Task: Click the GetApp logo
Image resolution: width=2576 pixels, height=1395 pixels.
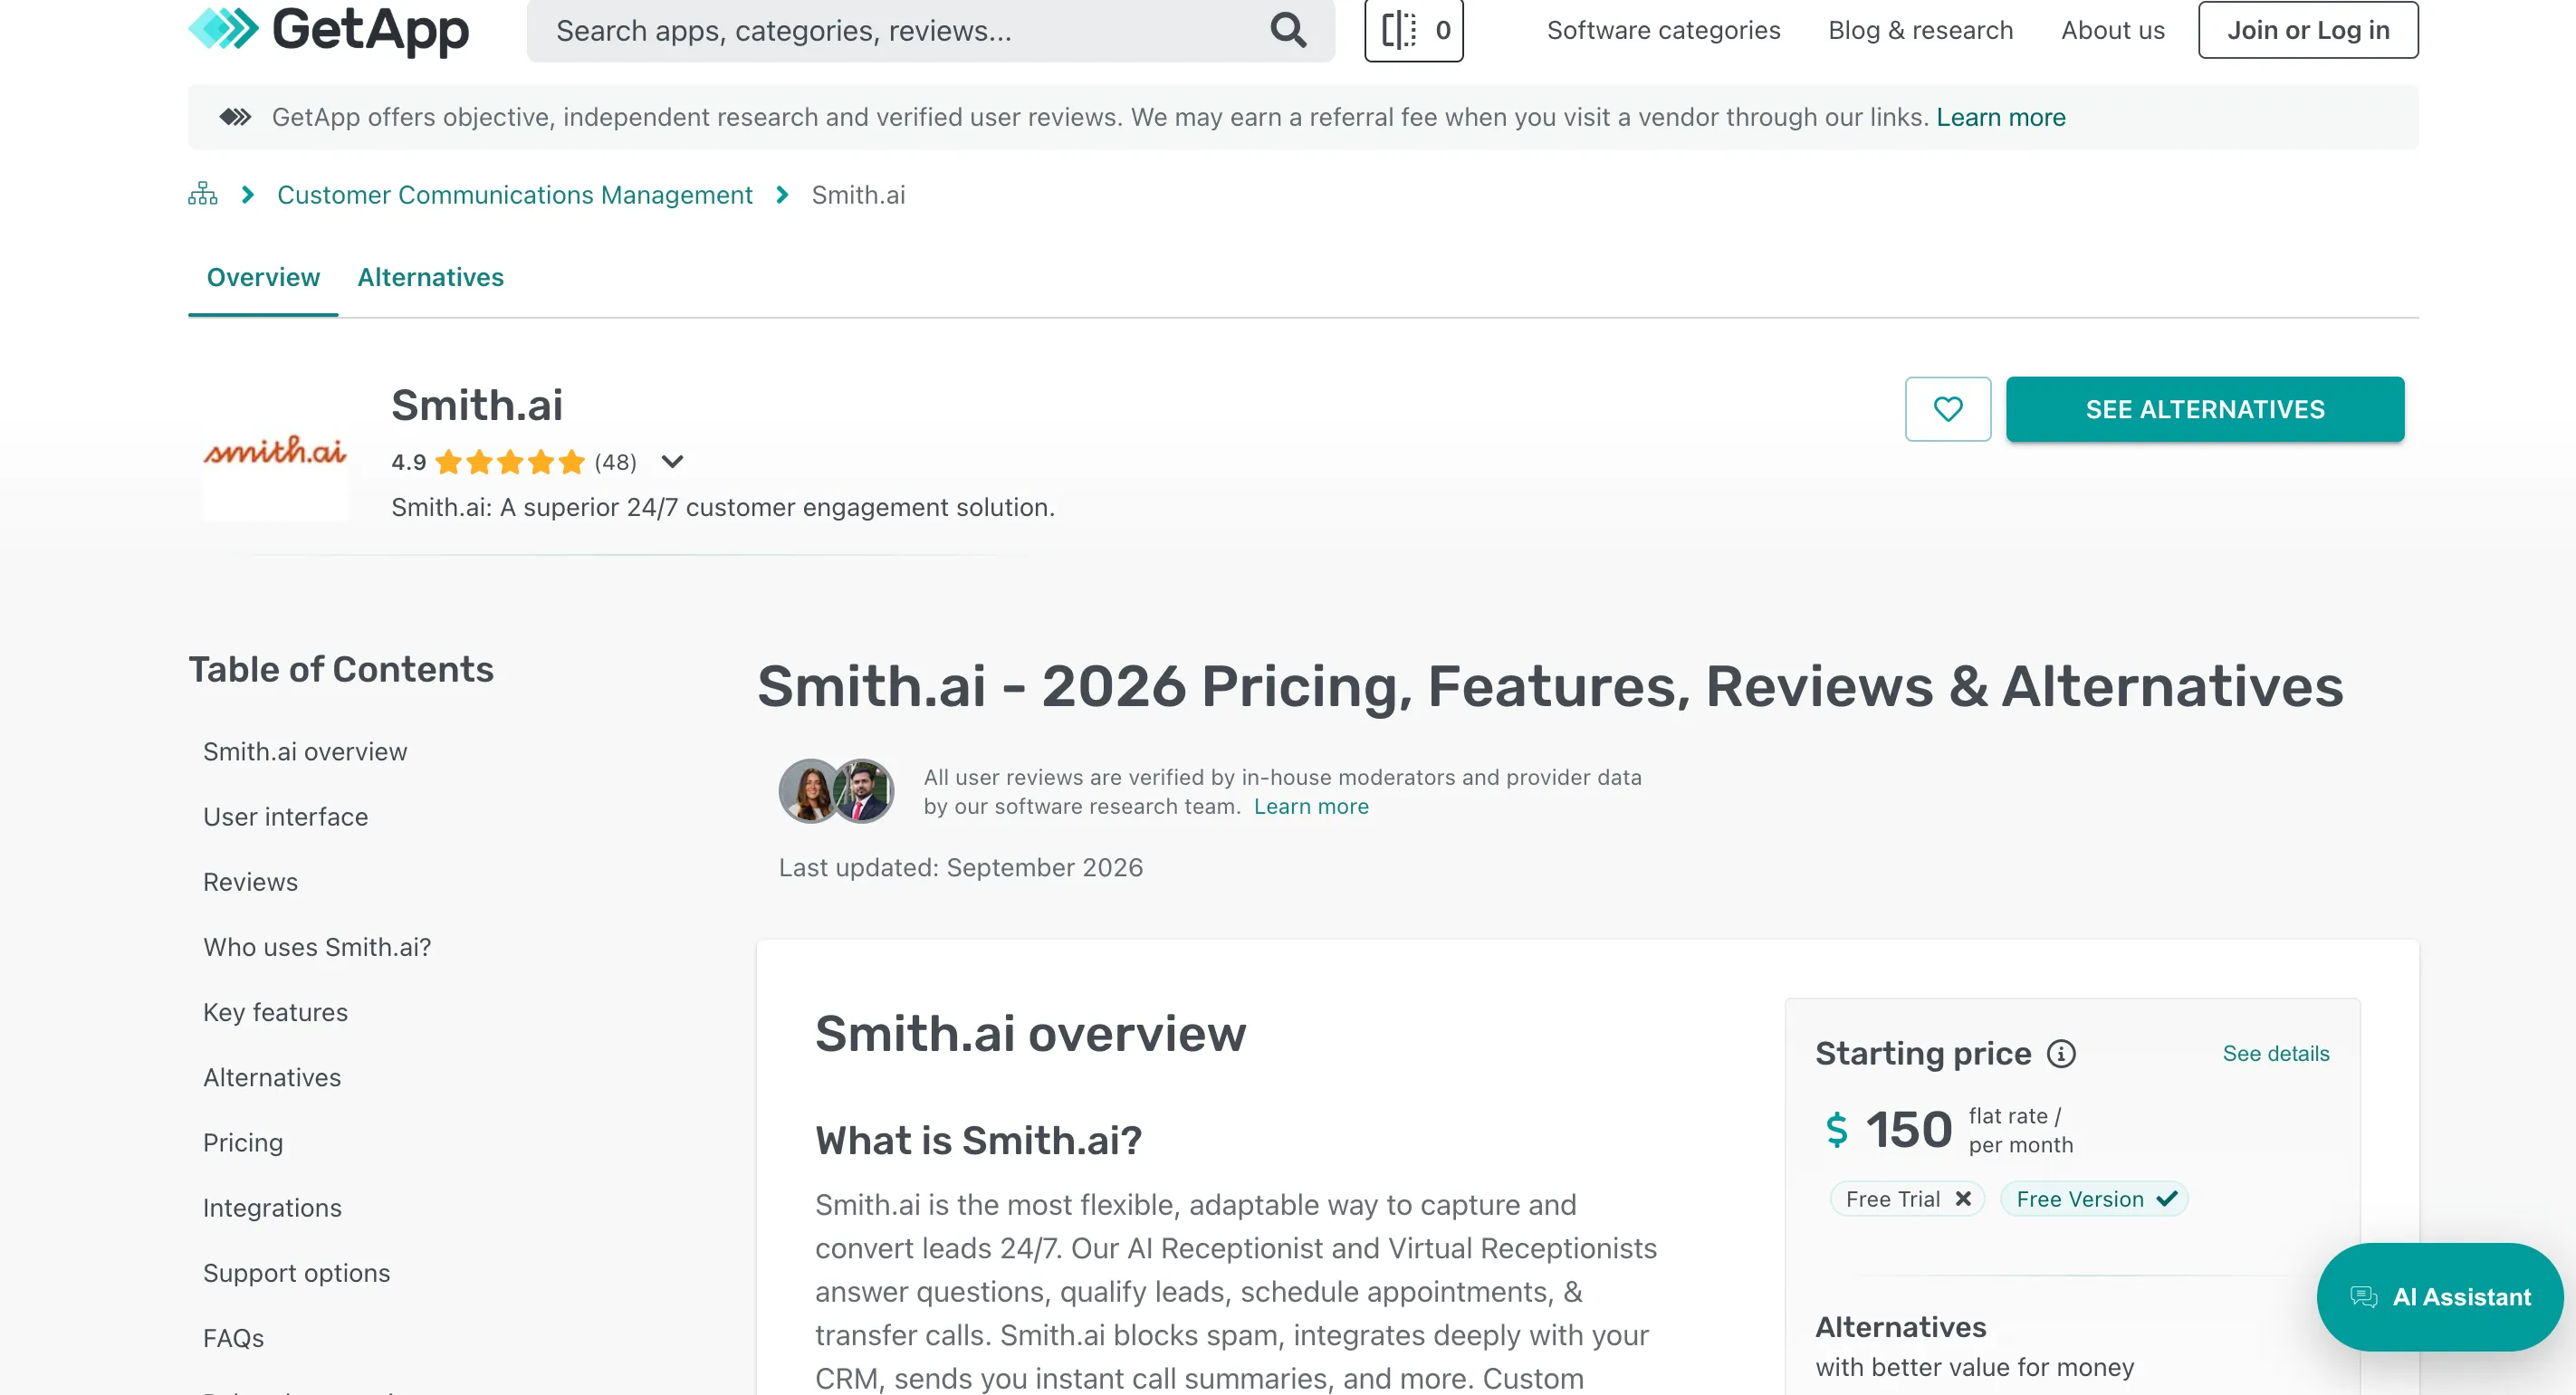Action: [x=328, y=29]
